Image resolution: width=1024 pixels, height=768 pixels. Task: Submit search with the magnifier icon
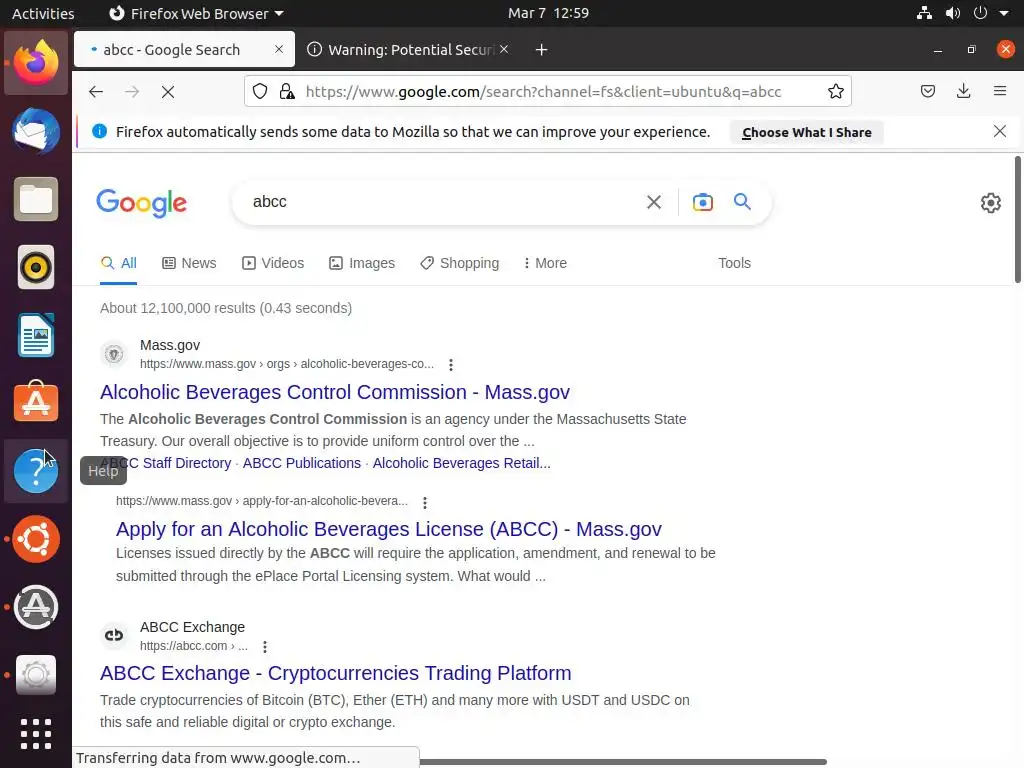tap(742, 202)
